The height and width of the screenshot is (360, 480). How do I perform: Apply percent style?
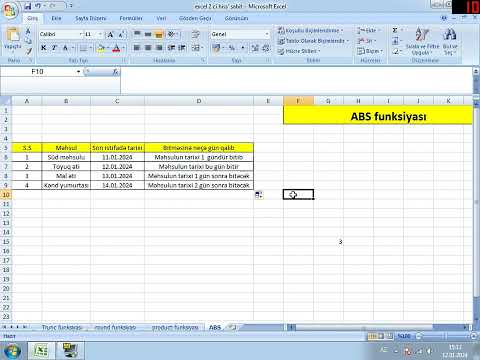coord(232,48)
